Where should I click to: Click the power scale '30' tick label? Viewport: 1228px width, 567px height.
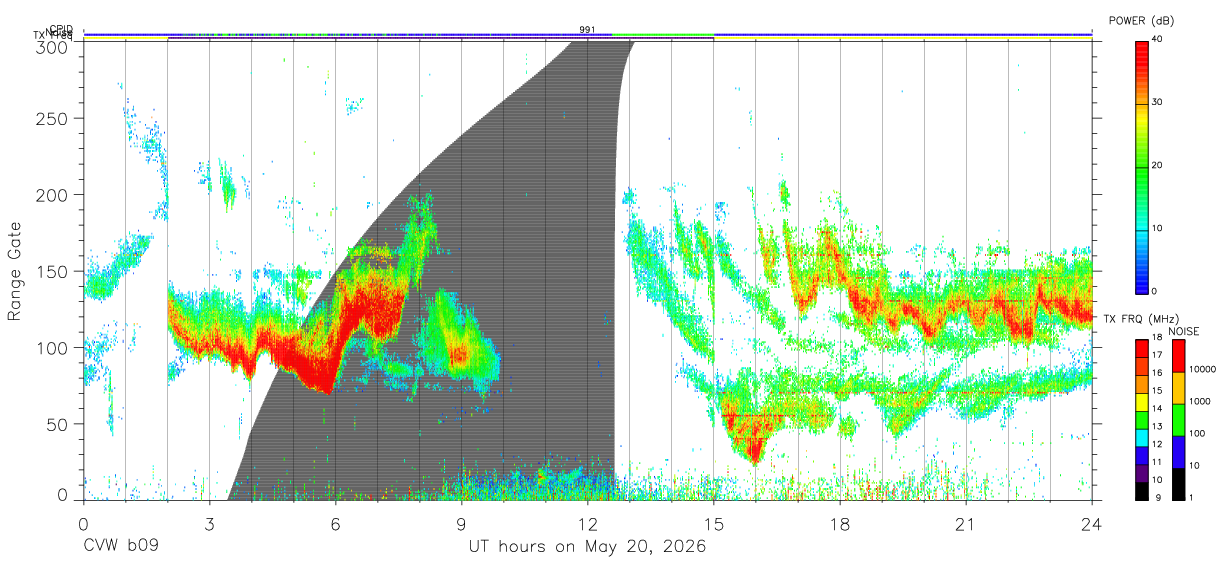coord(1158,103)
